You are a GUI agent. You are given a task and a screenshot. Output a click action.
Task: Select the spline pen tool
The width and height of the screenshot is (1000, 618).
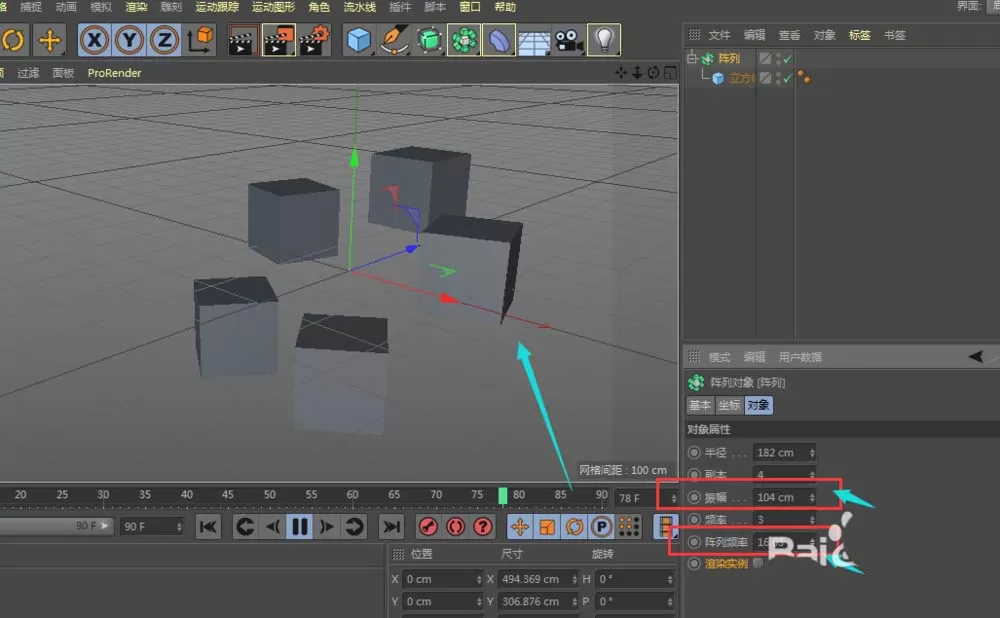394,40
